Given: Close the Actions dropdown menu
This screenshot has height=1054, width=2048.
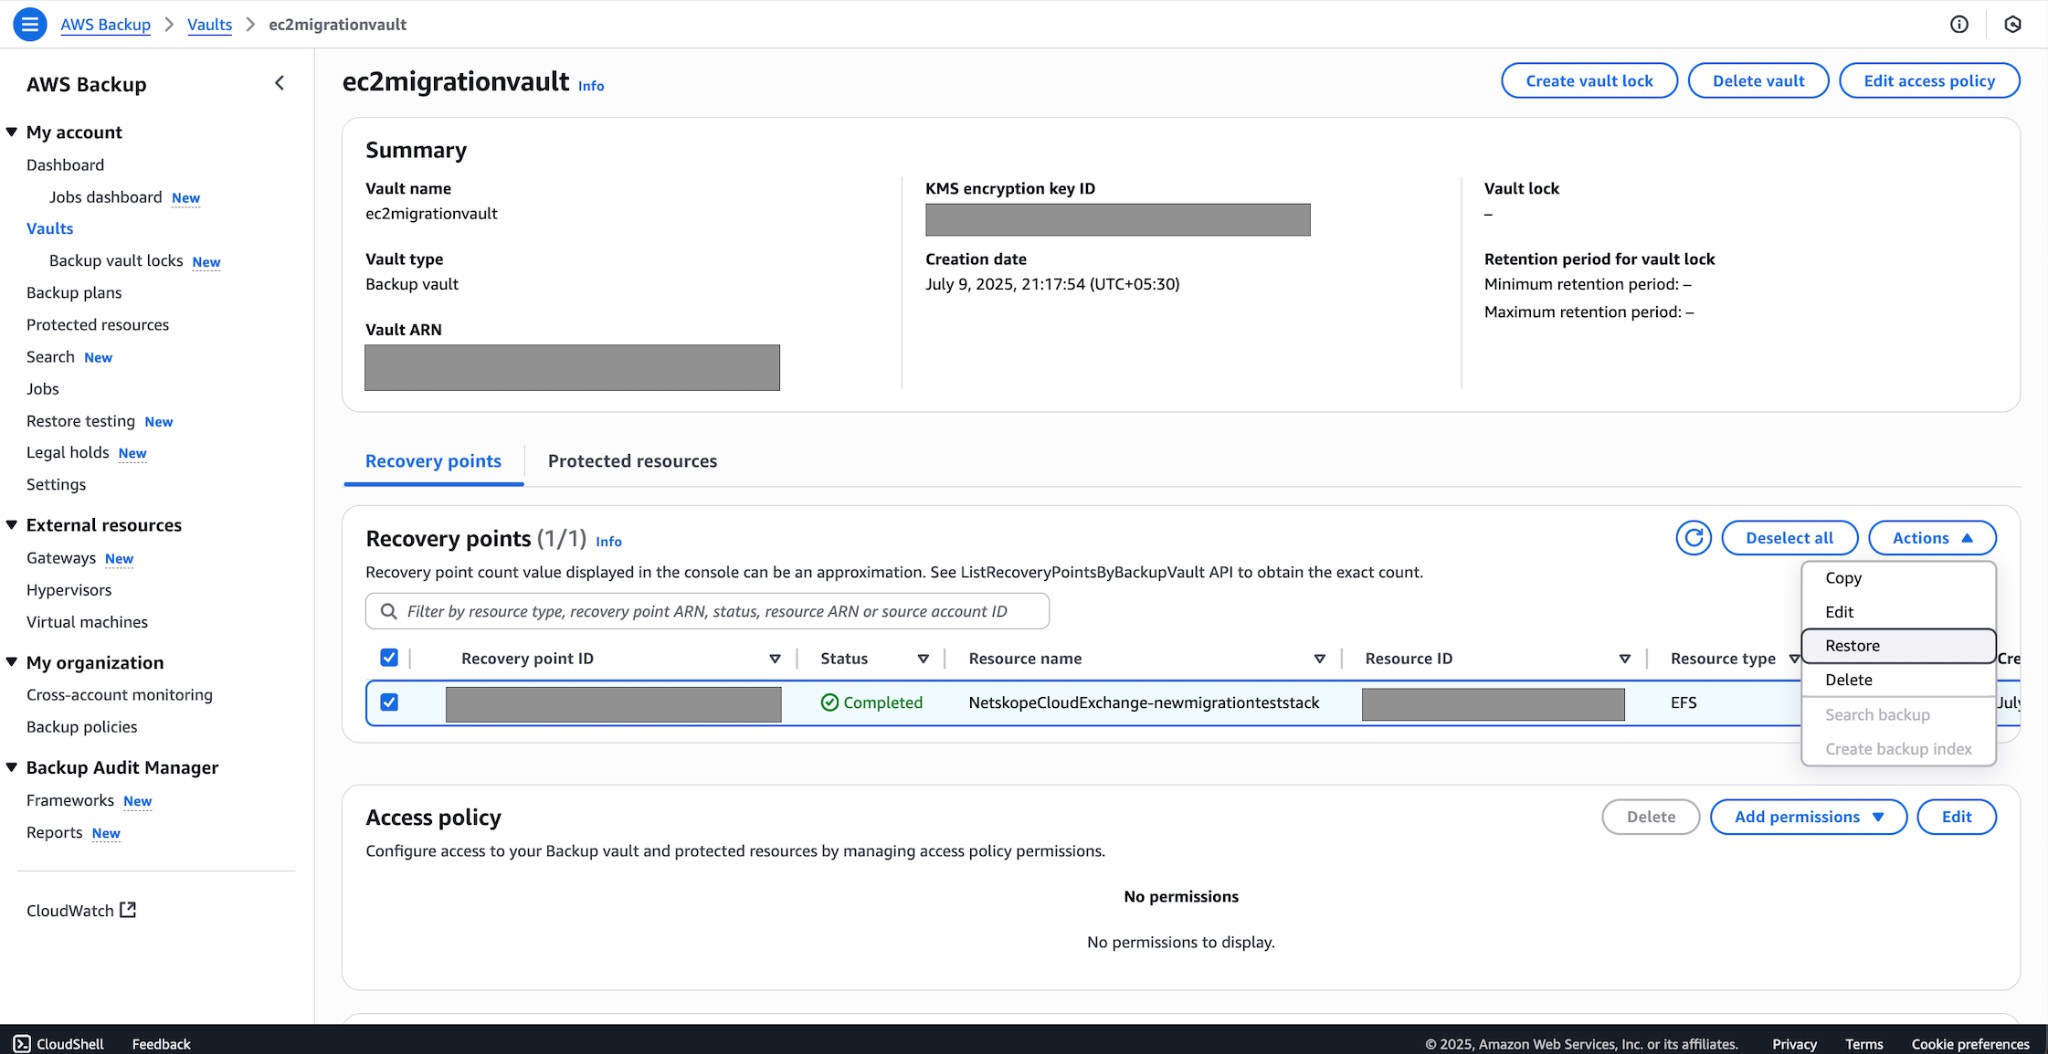Looking at the screenshot, I should pyautogui.click(x=1932, y=538).
